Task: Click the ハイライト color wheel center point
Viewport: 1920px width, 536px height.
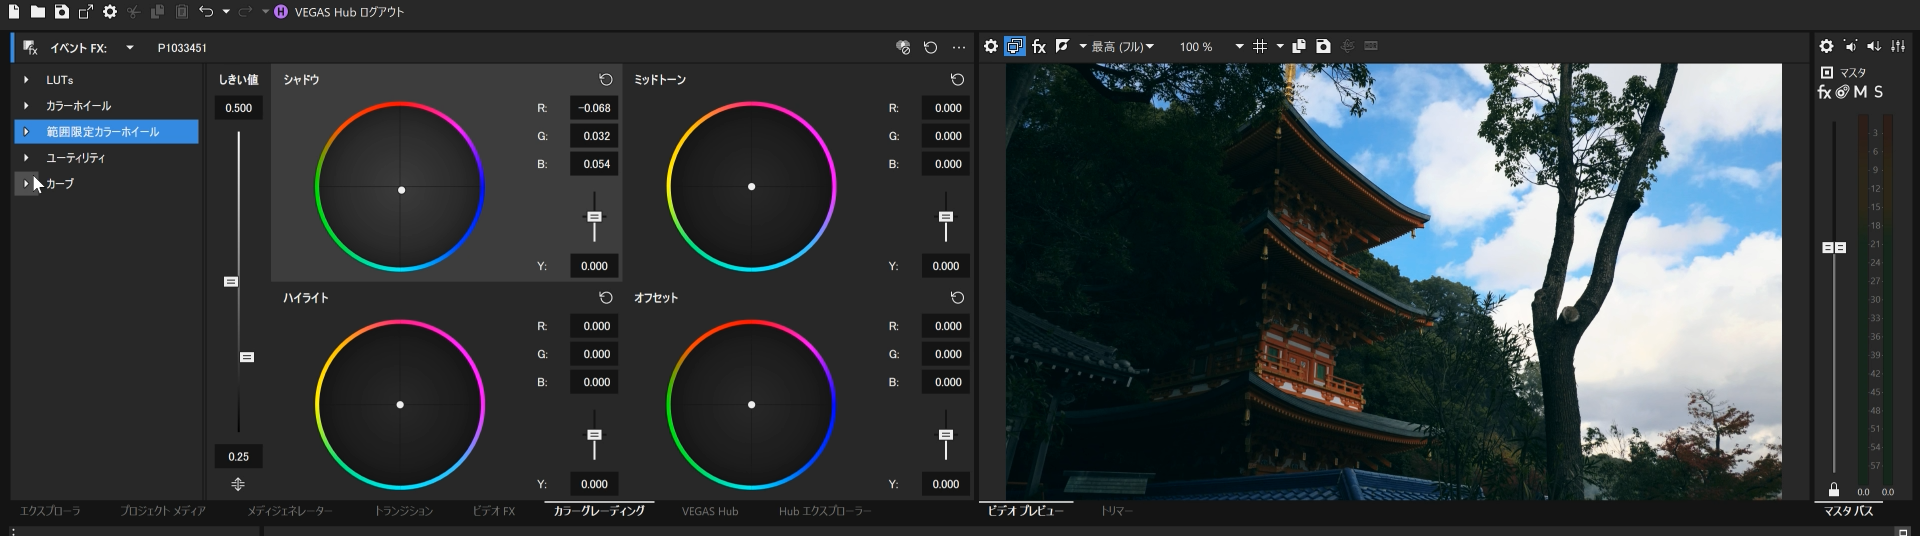Action: click(400, 405)
